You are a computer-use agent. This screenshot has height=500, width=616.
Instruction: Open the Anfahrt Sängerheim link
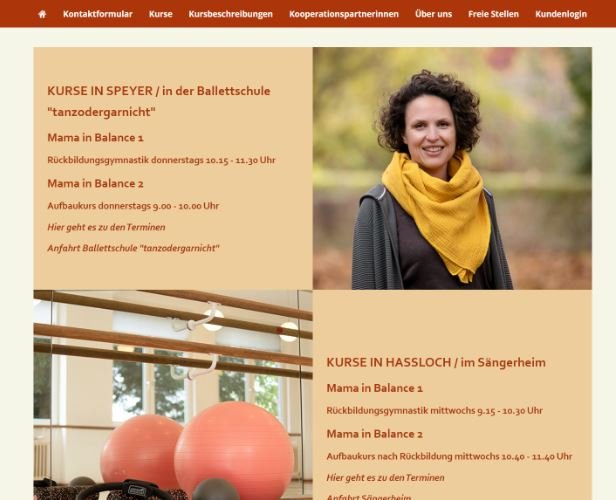(x=368, y=497)
